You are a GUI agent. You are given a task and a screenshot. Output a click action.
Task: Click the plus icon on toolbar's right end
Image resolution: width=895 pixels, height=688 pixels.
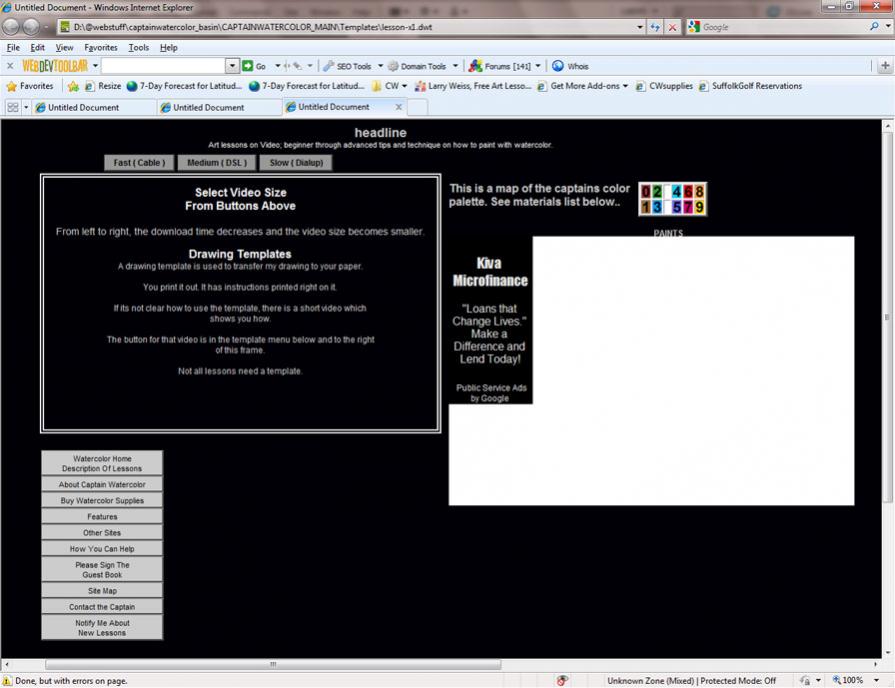[x=885, y=66]
